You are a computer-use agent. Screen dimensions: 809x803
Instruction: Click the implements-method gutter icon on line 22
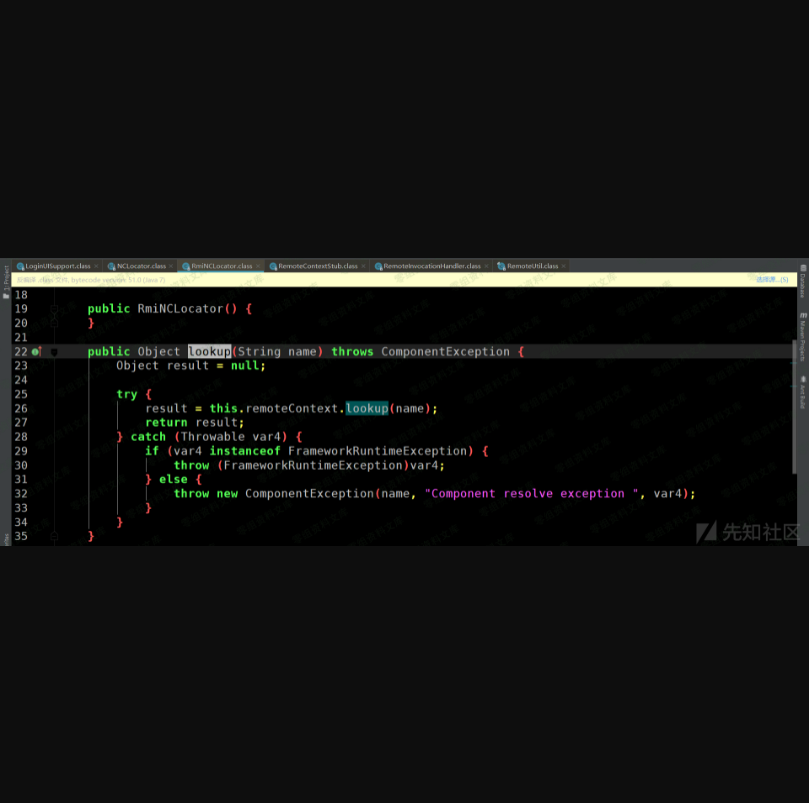[35, 352]
